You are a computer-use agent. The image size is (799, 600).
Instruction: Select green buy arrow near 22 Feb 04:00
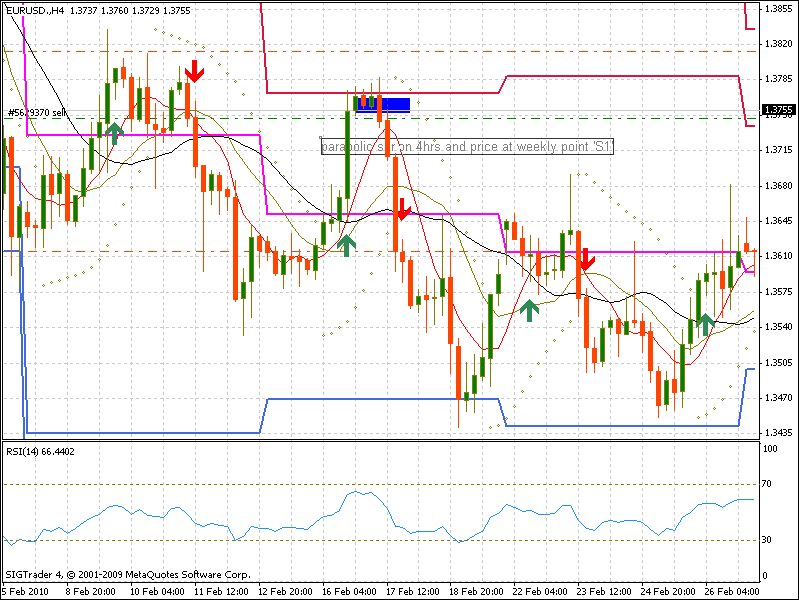pyautogui.click(x=529, y=309)
